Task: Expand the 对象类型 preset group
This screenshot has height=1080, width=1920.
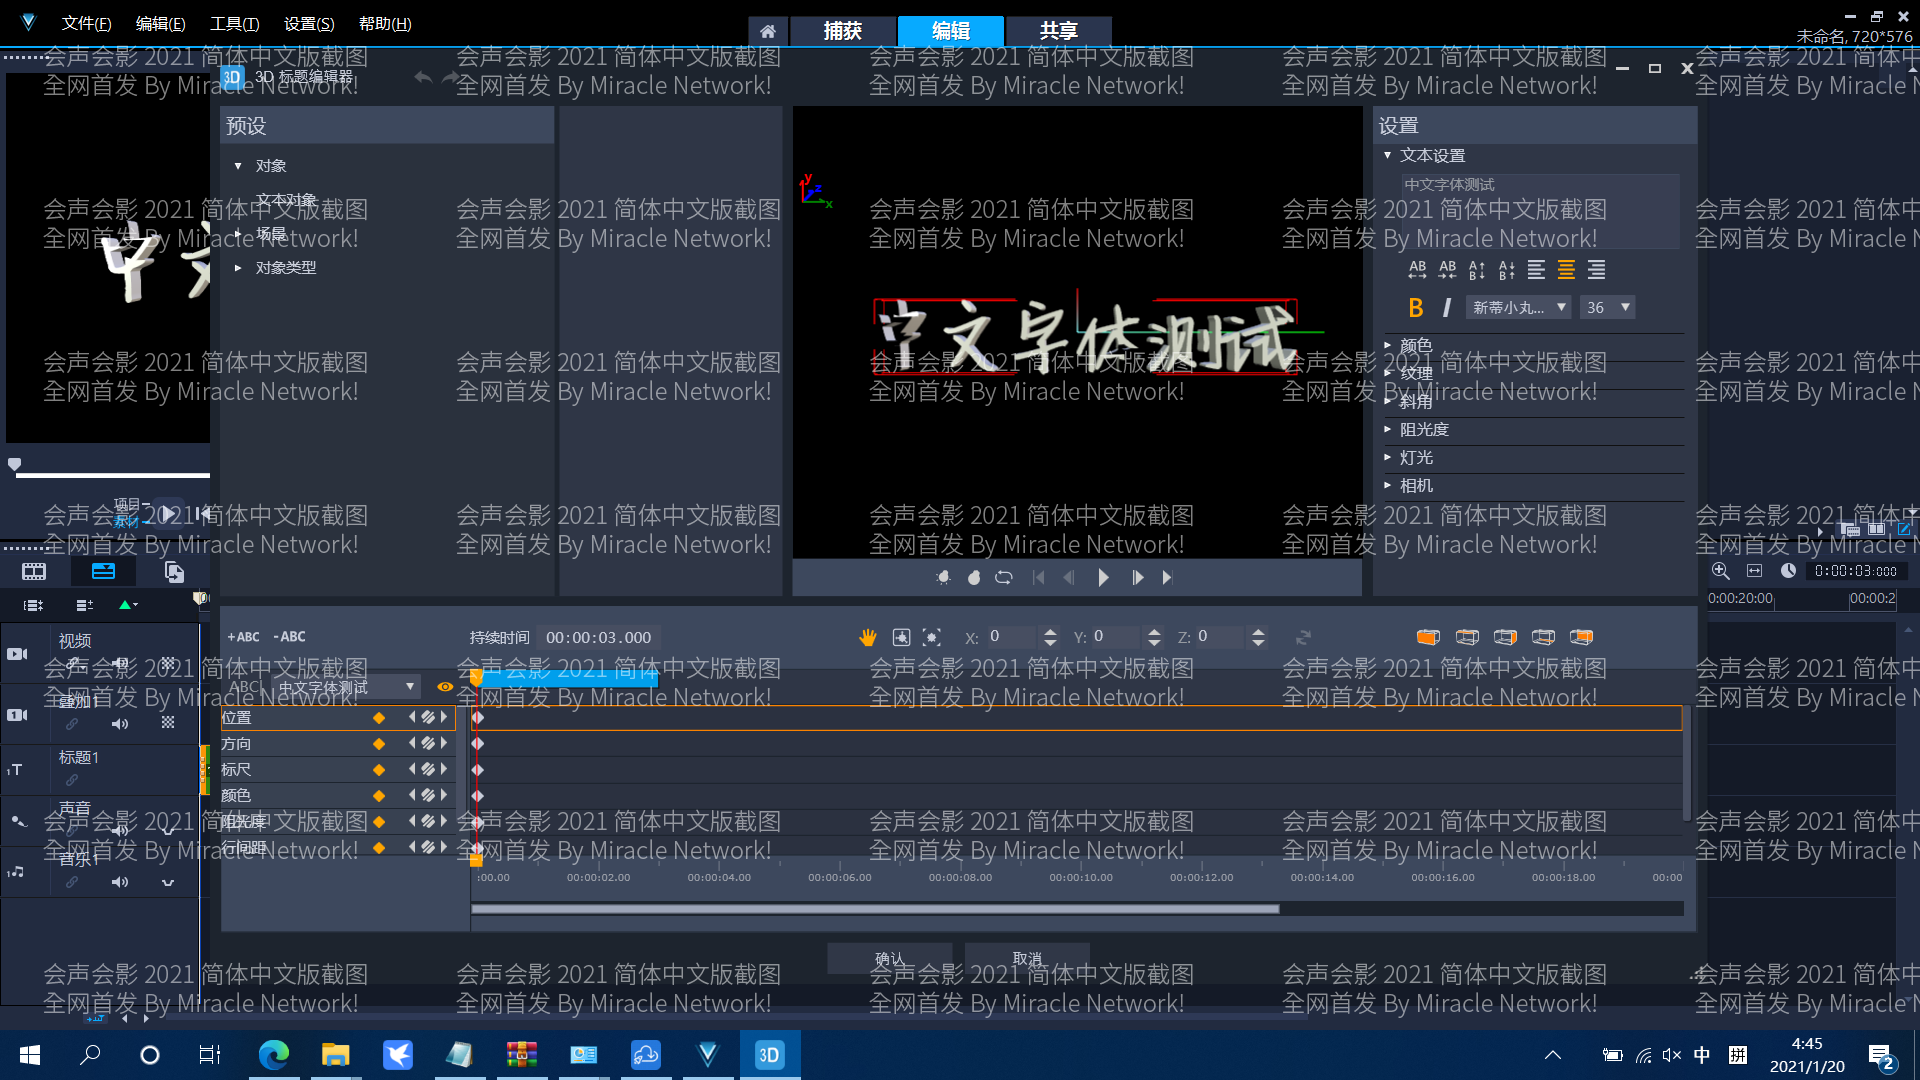Action: pyautogui.click(x=238, y=268)
